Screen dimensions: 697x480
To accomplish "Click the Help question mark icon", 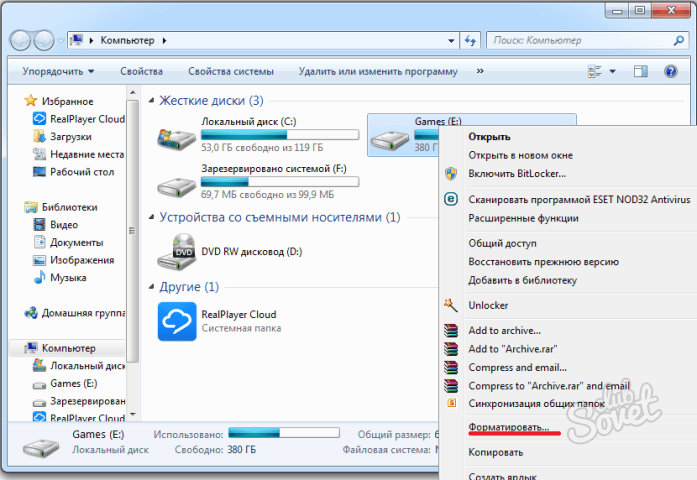I will click(x=670, y=71).
